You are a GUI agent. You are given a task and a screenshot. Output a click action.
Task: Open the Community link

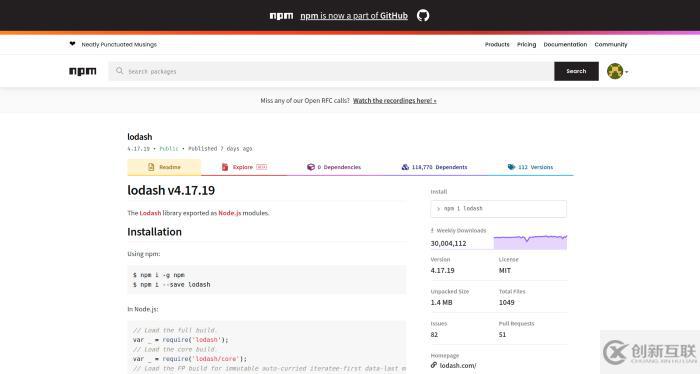pyautogui.click(x=611, y=44)
